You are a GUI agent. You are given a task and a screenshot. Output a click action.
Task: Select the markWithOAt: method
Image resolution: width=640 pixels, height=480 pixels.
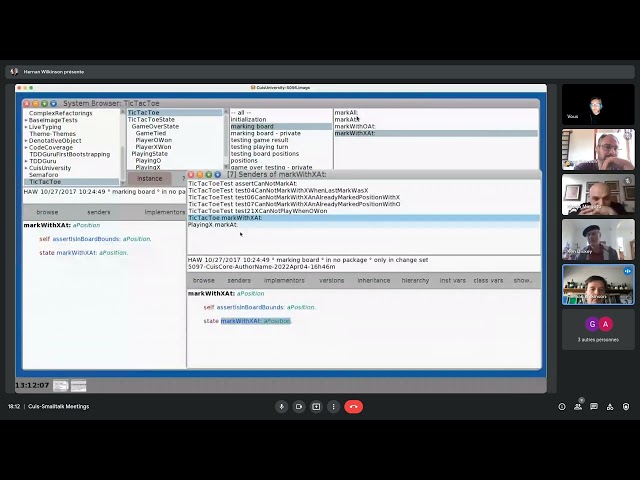coord(355,127)
